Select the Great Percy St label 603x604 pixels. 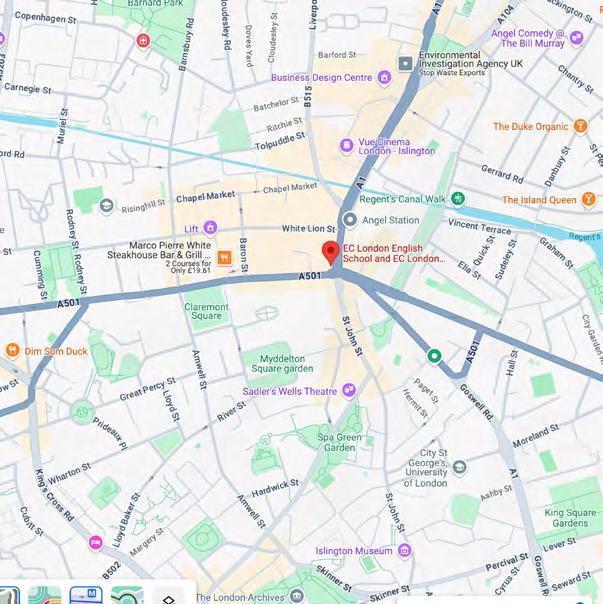coord(148,389)
